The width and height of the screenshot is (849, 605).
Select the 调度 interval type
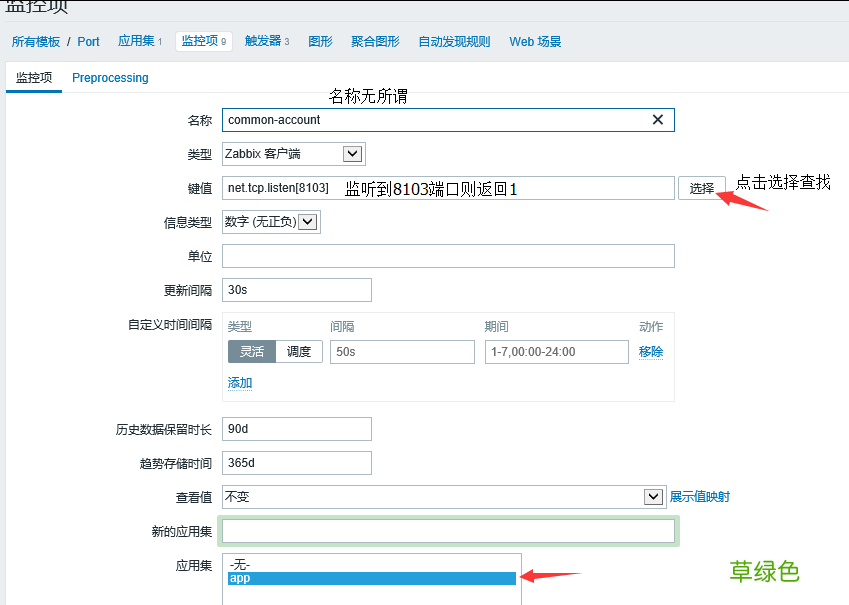coord(299,351)
